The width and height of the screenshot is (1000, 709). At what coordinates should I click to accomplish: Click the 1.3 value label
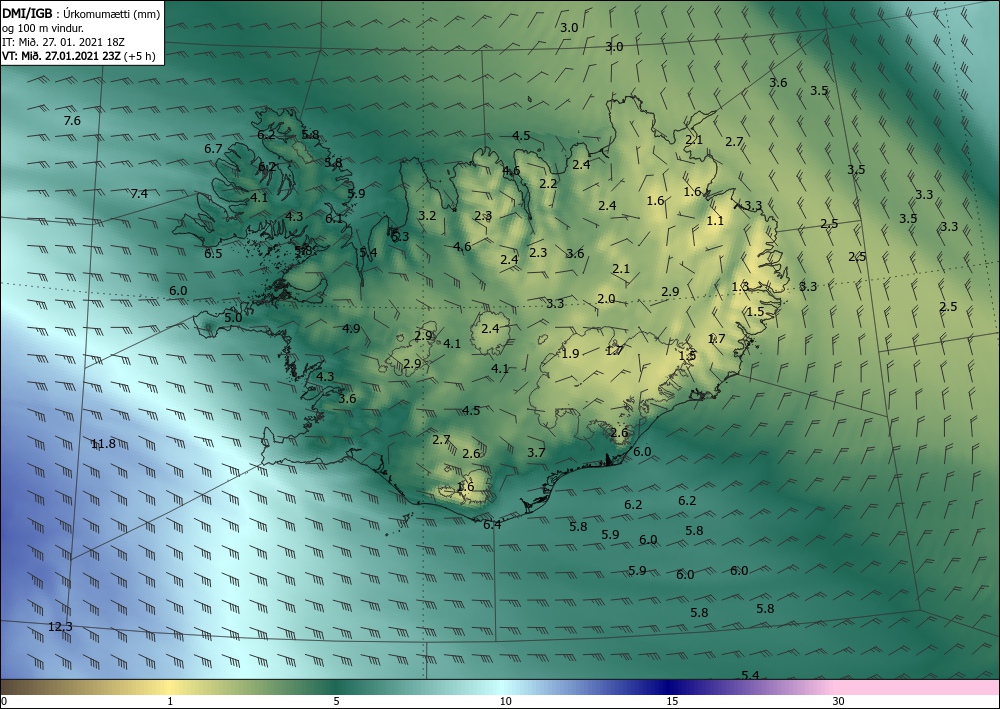740,286
